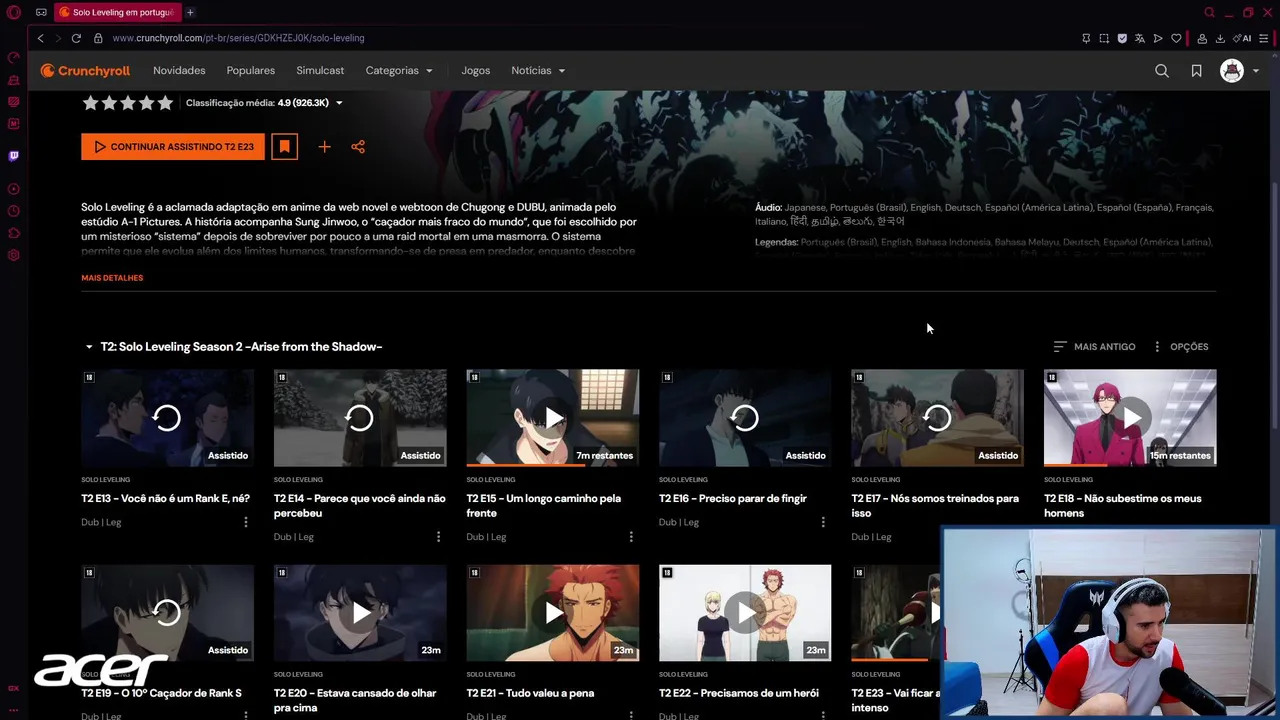Go to the Novidades section

point(179,71)
